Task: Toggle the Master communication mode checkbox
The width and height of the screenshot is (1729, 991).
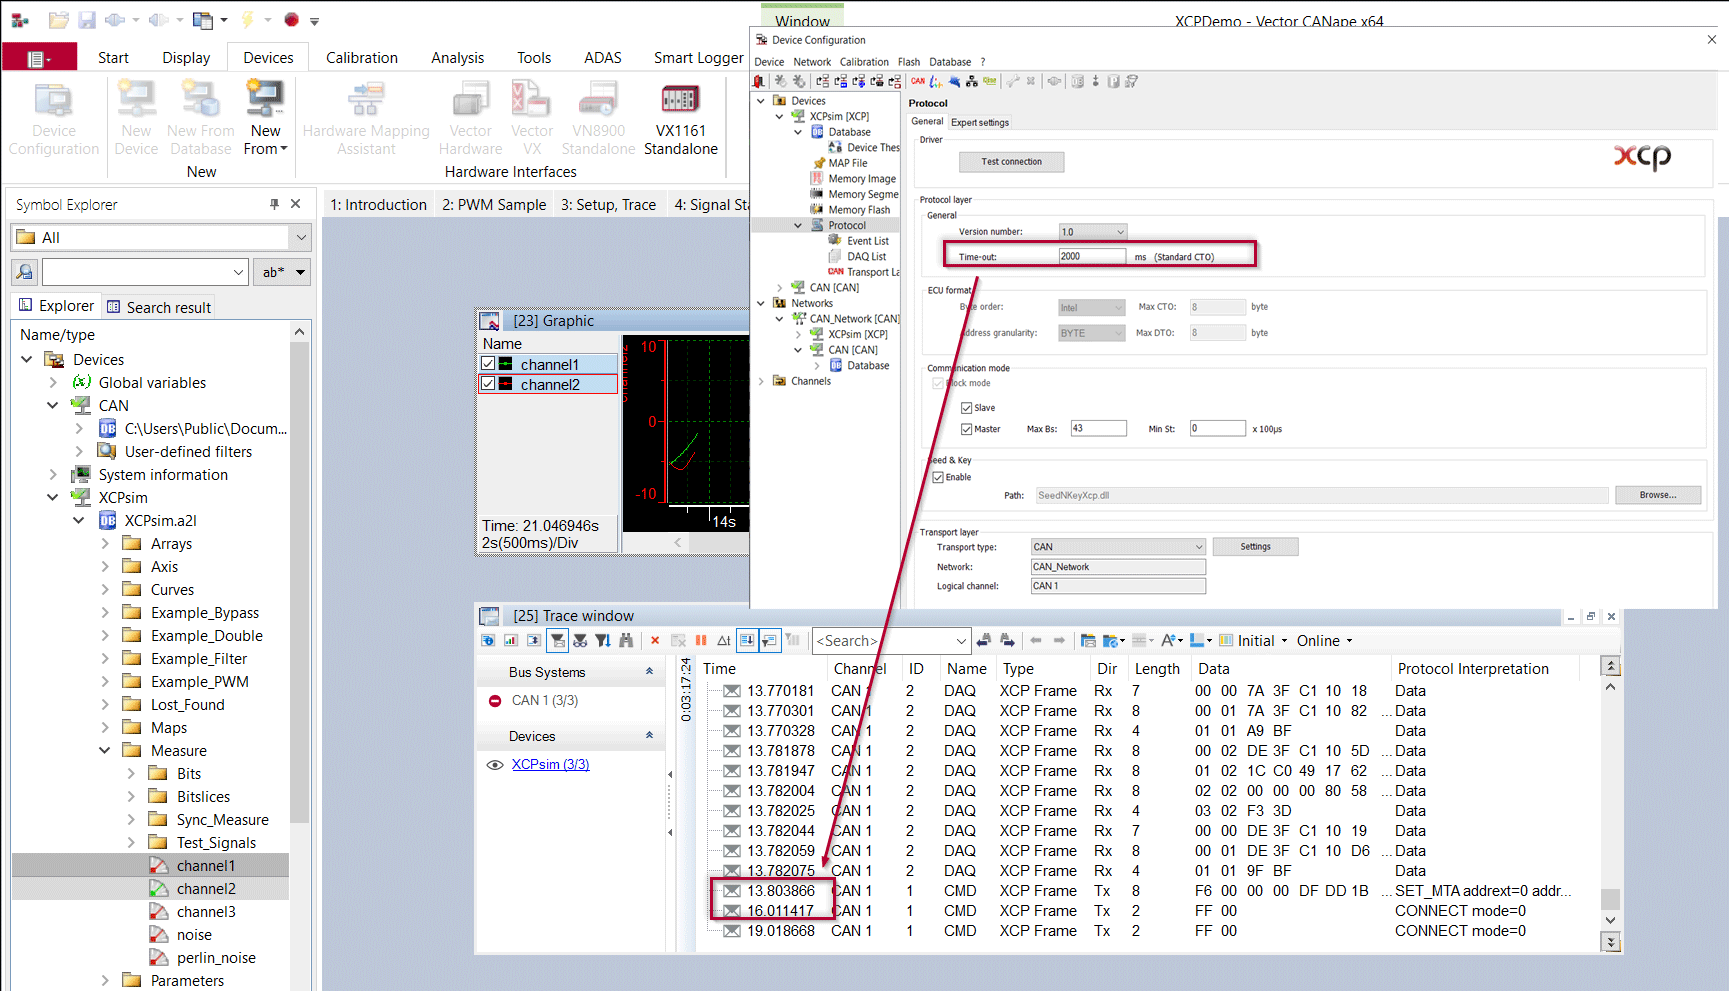Action: point(966,429)
